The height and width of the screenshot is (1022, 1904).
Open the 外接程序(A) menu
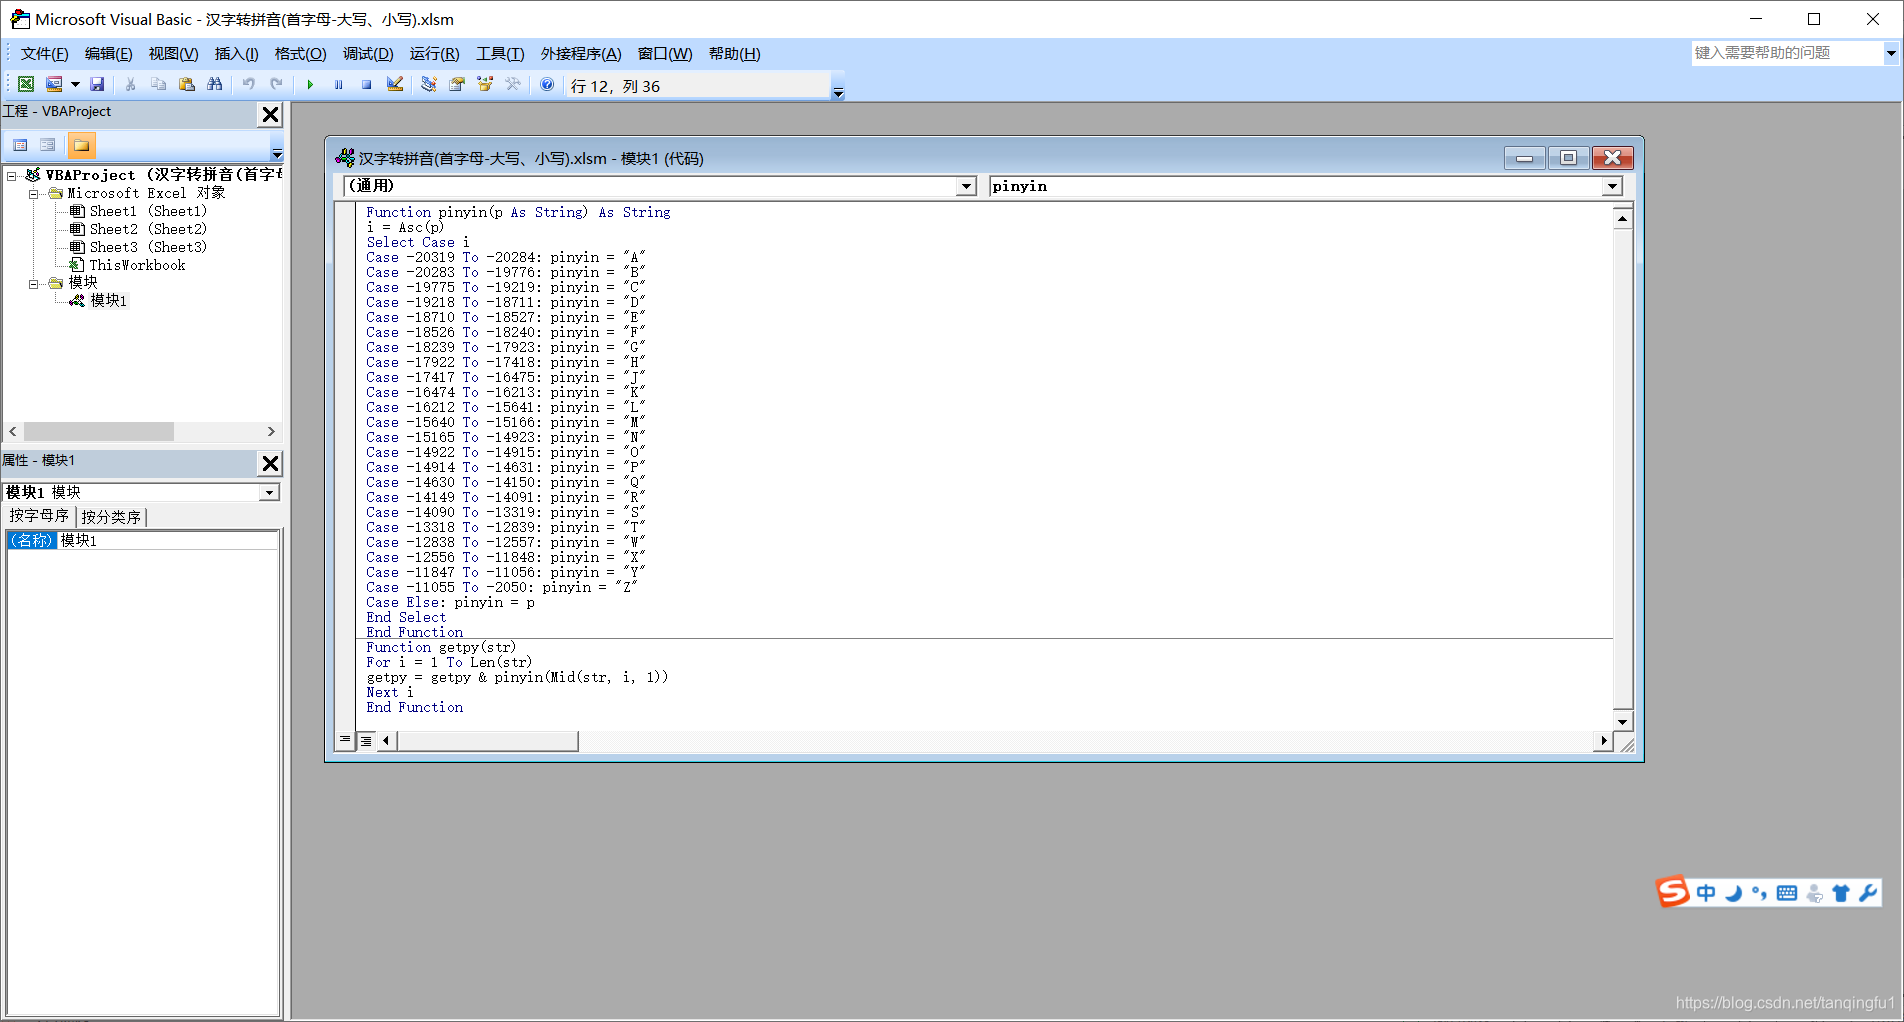[x=581, y=54]
